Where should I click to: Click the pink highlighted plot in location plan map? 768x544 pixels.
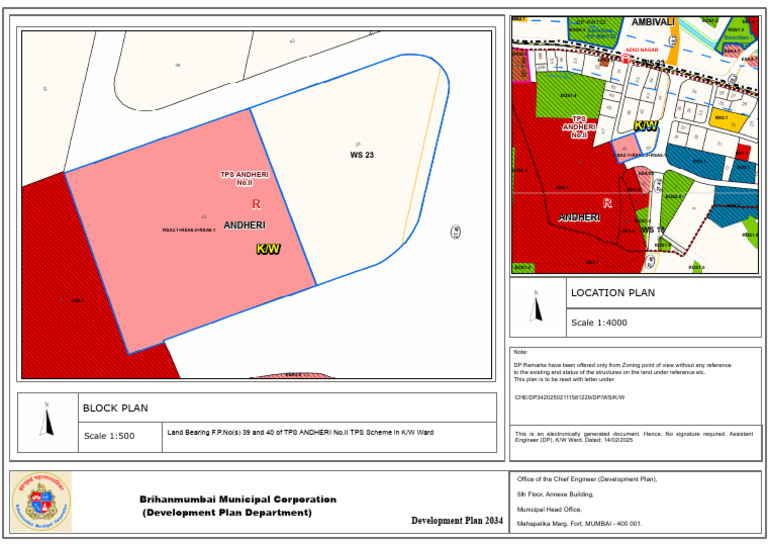626,148
